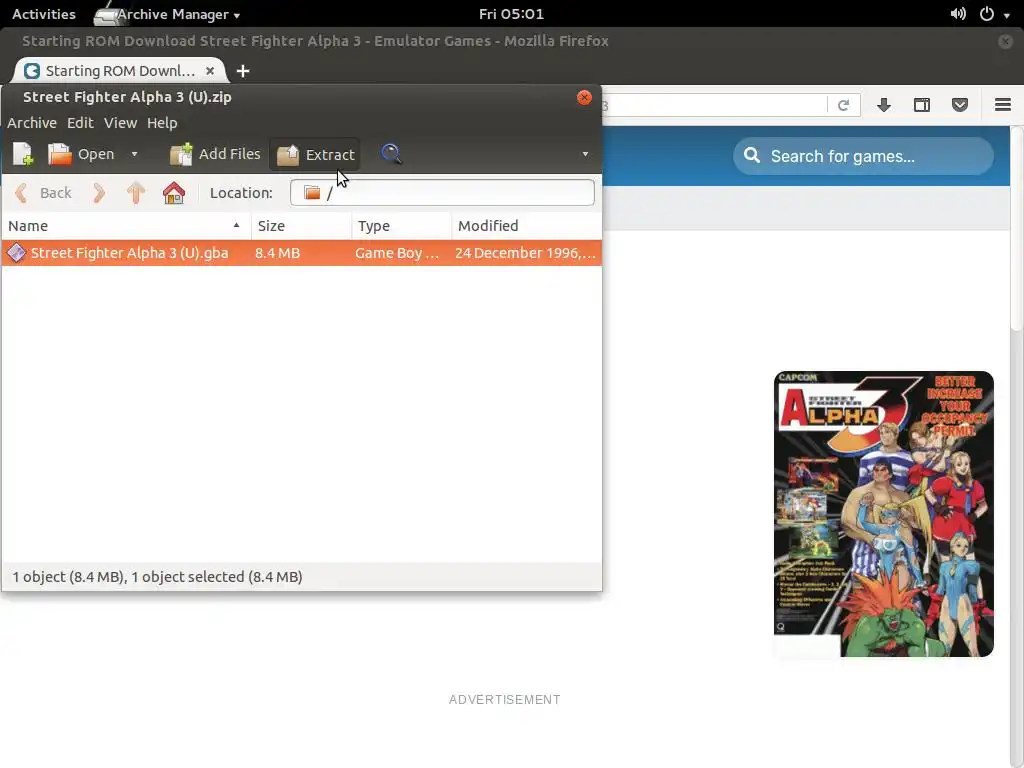
Task: Click the 24 December 1996 modified cell
Action: pyautogui.click(x=526, y=253)
